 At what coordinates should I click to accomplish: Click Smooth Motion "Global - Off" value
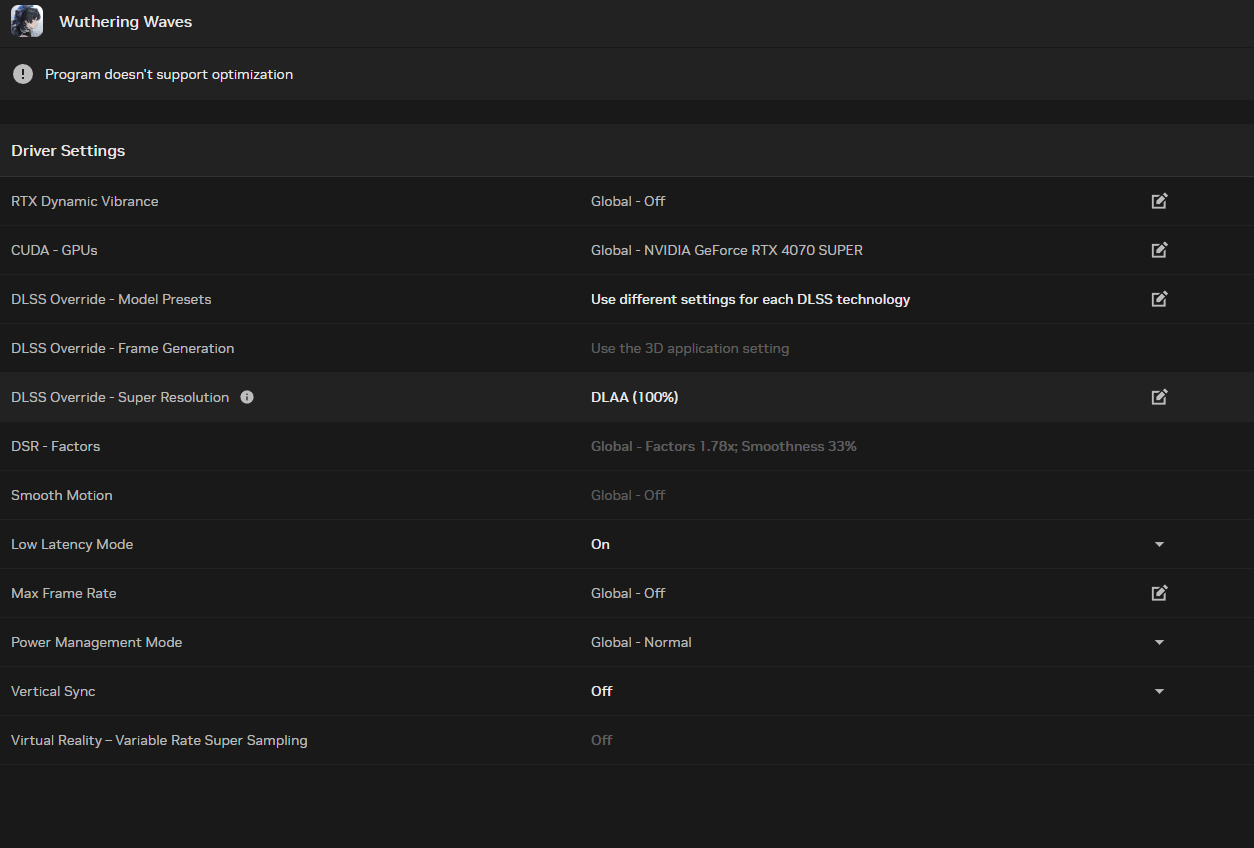[x=628, y=495]
